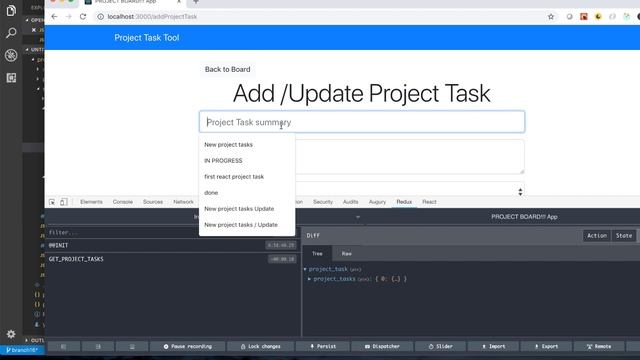Open the Augury DevTools tab
The width and height of the screenshot is (640, 360).
(x=377, y=202)
